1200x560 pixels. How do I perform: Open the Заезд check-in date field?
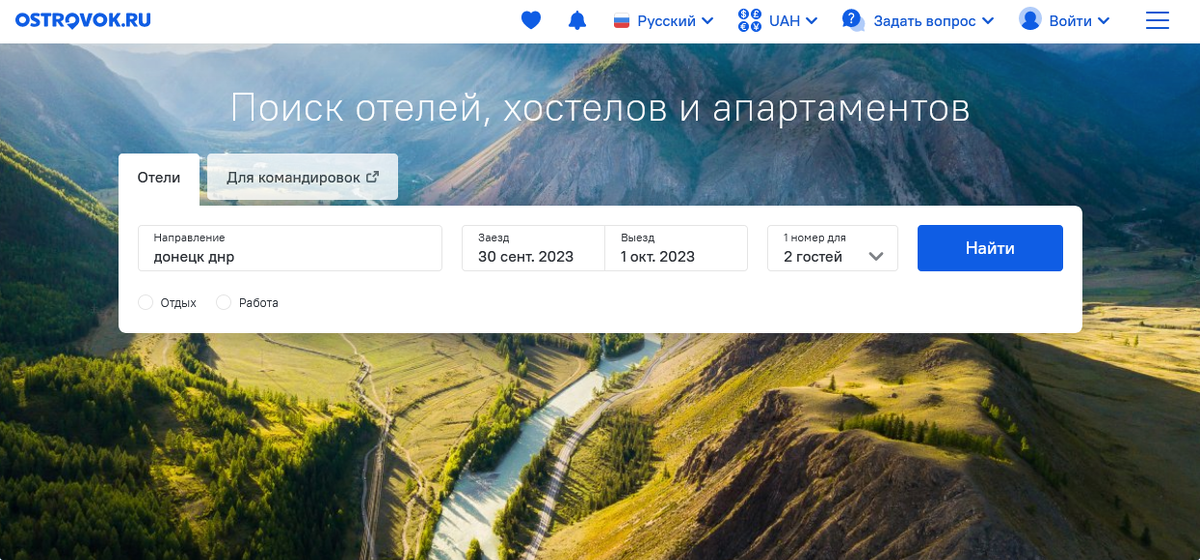(533, 248)
